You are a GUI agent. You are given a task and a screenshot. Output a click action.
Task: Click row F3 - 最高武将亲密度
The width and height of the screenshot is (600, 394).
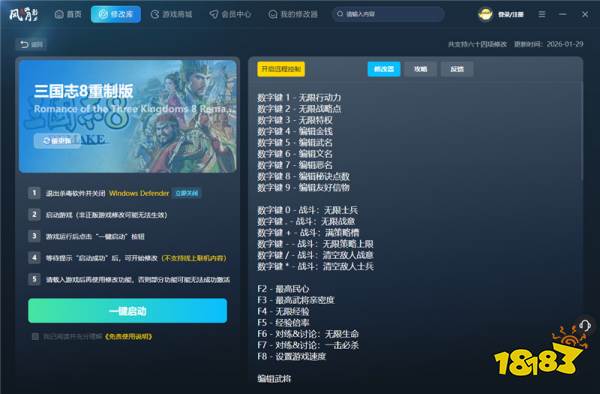point(296,300)
